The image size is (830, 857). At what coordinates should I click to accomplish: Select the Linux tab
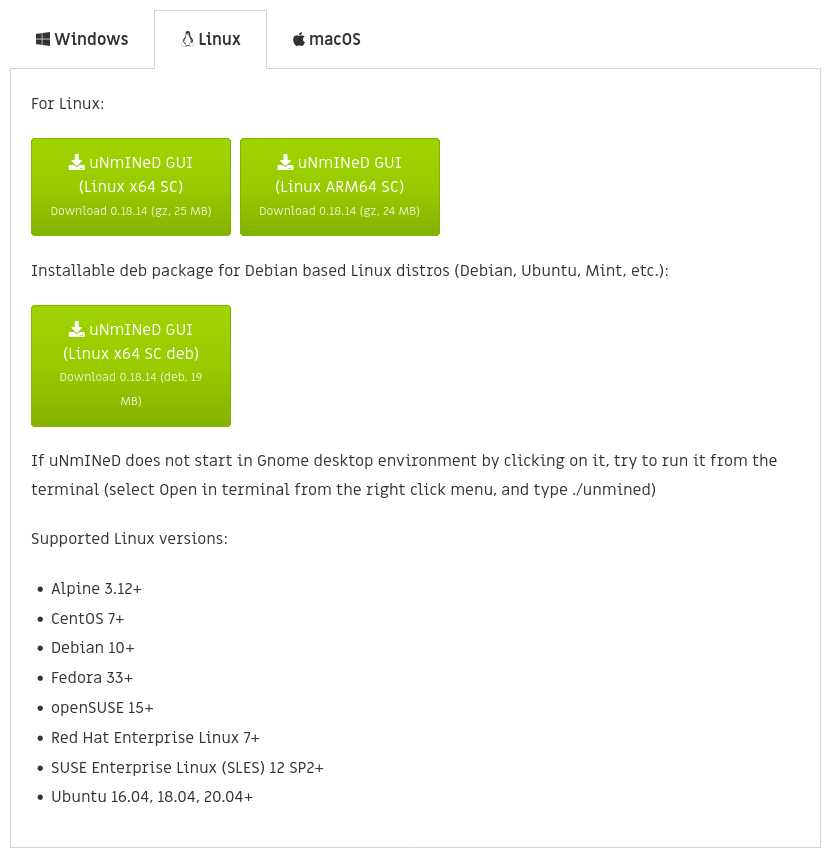(x=210, y=39)
